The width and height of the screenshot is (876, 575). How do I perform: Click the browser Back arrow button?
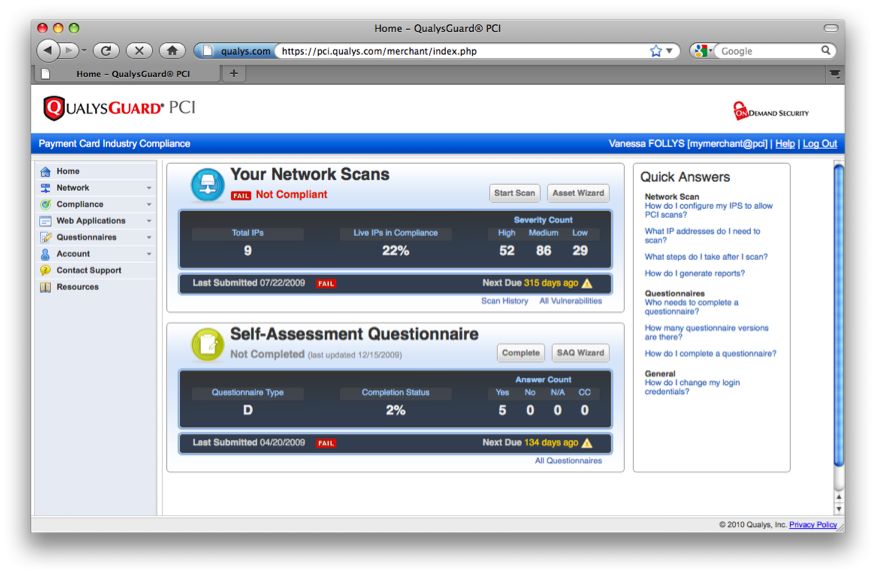[x=48, y=51]
